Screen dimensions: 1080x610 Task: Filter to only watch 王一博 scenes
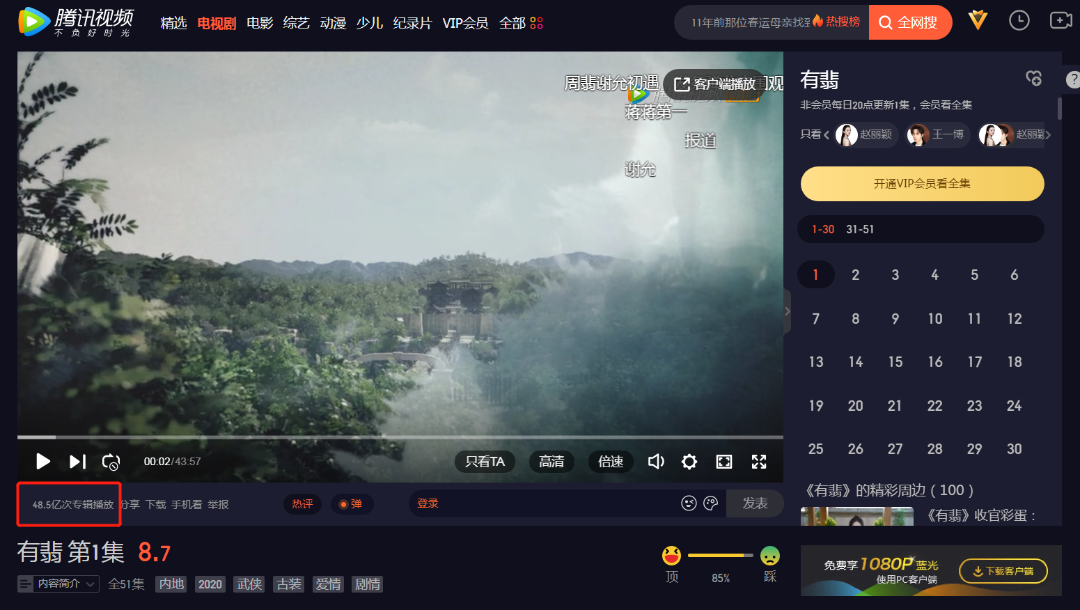(937, 135)
